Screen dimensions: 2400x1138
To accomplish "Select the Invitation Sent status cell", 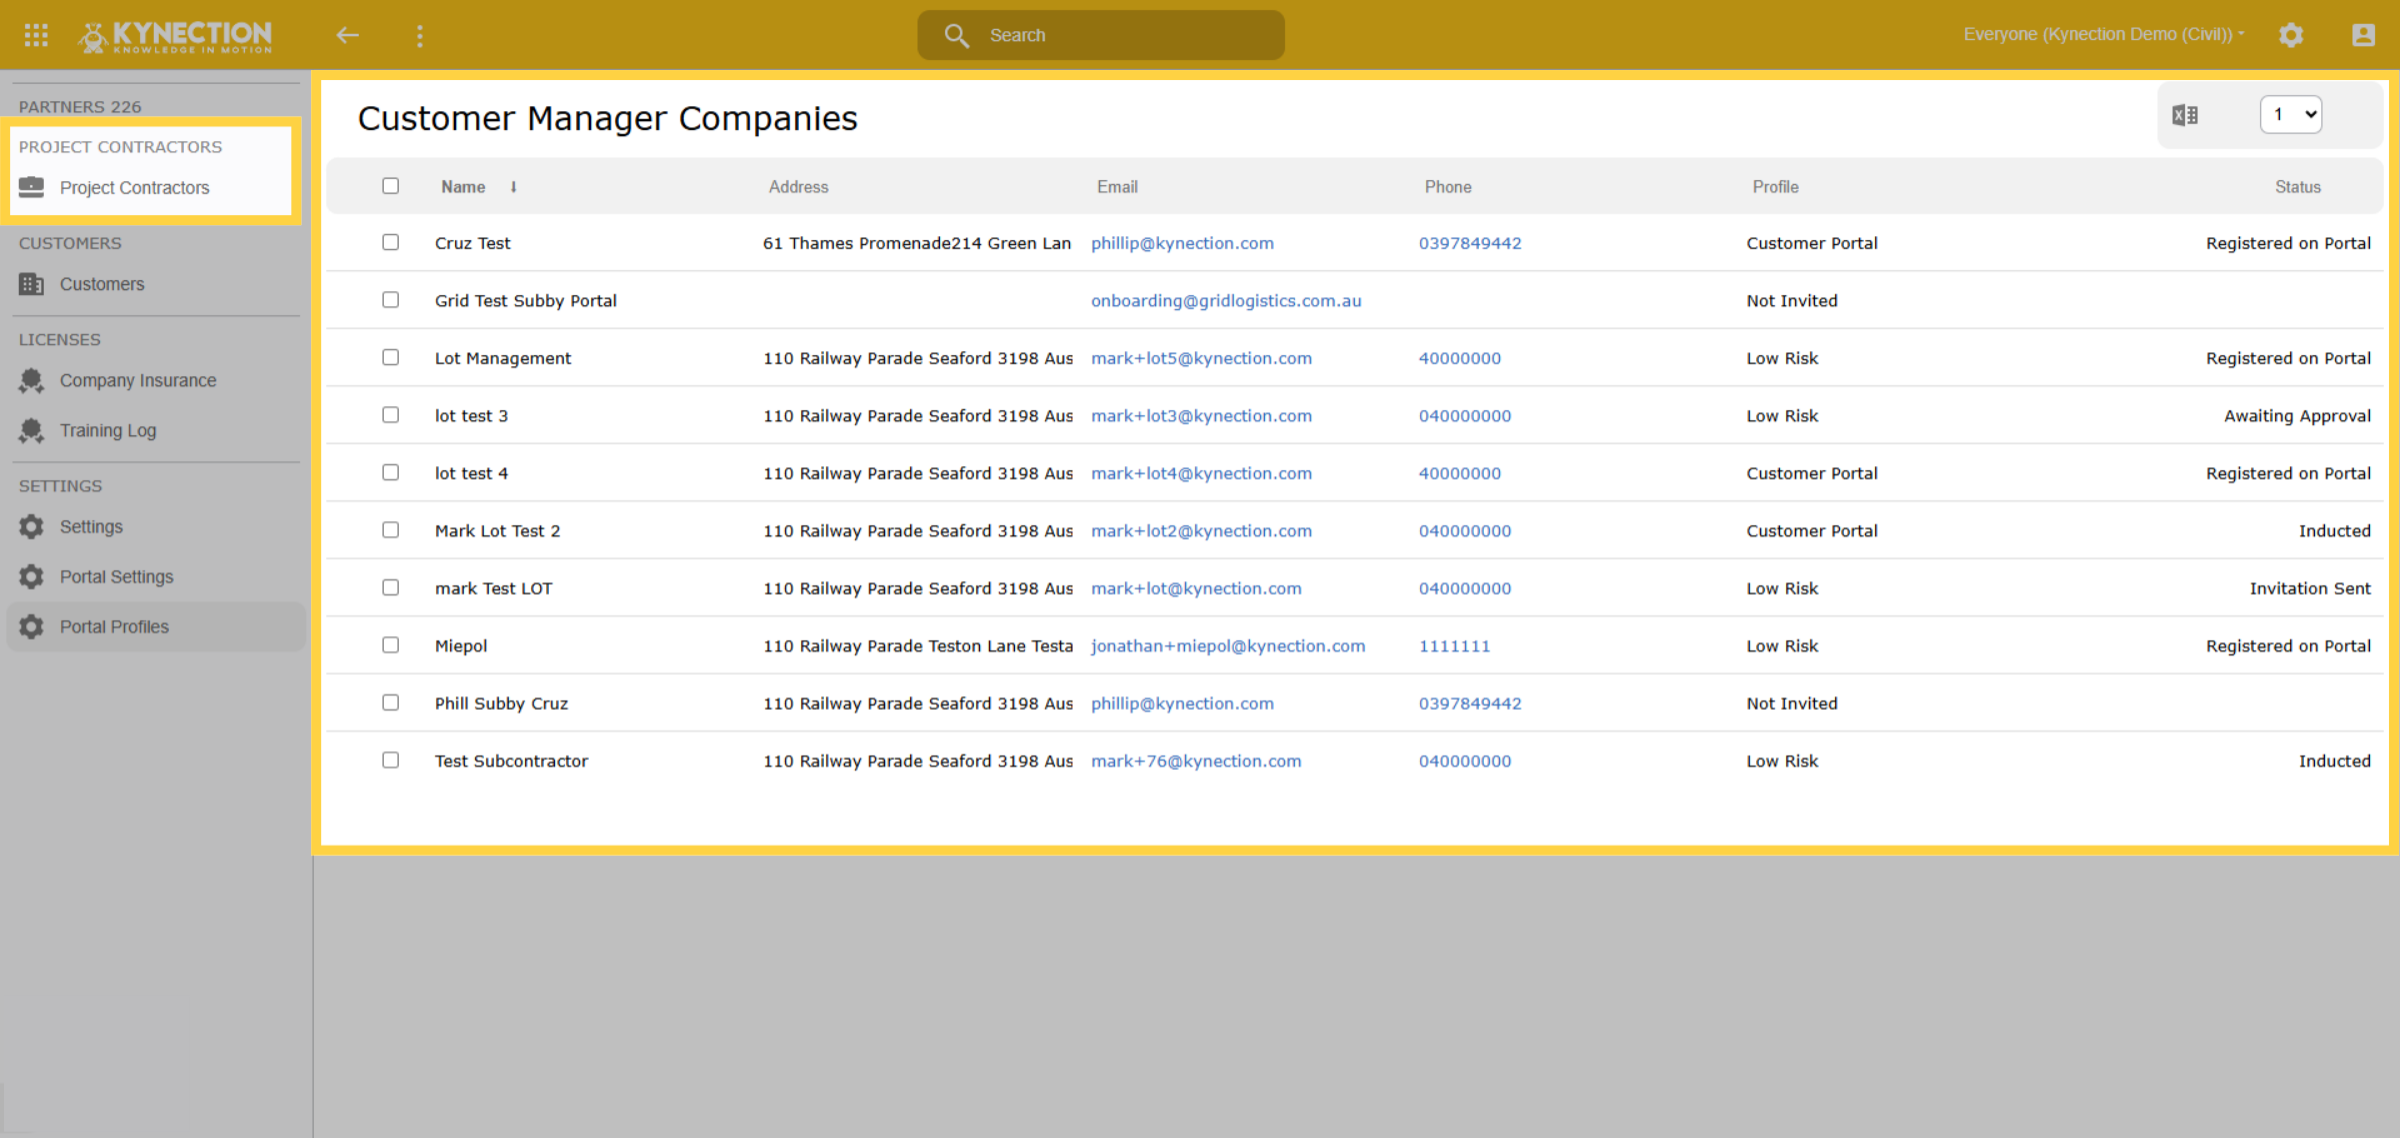I will [2310, 589].
